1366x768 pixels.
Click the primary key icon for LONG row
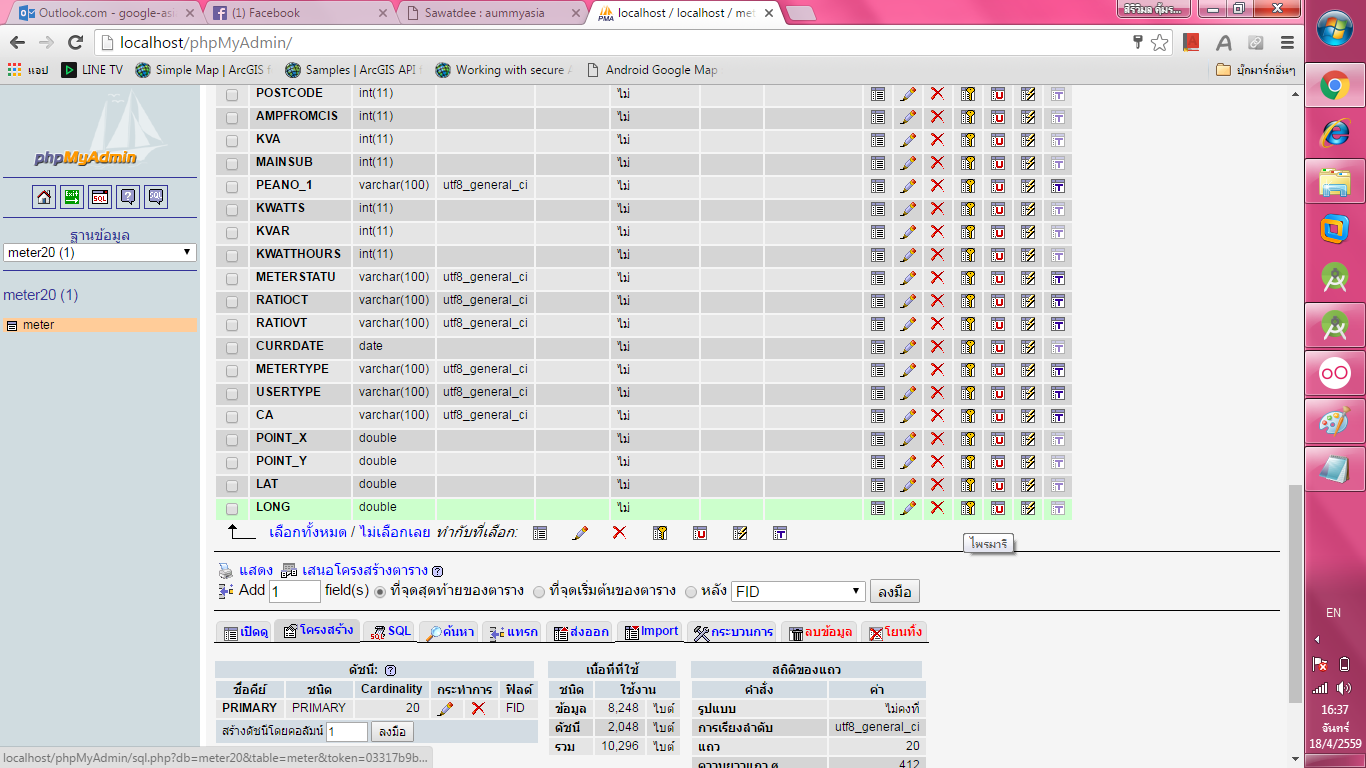point(968,508)
